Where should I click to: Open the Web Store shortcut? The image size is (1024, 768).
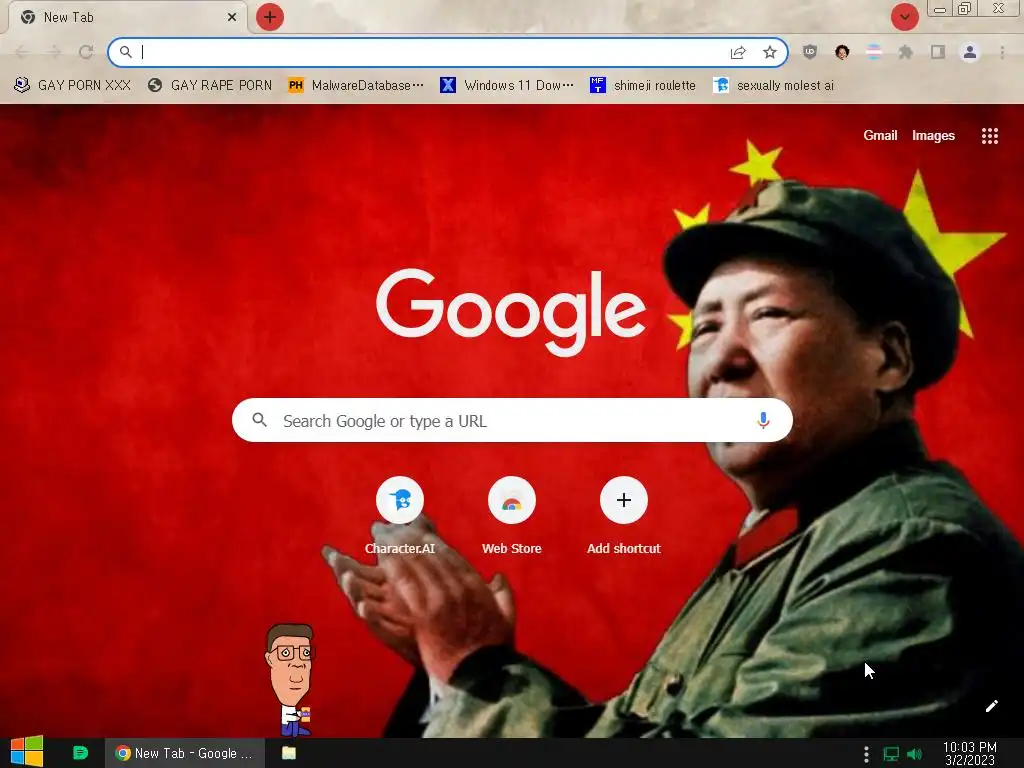click(x=512, y=516)
